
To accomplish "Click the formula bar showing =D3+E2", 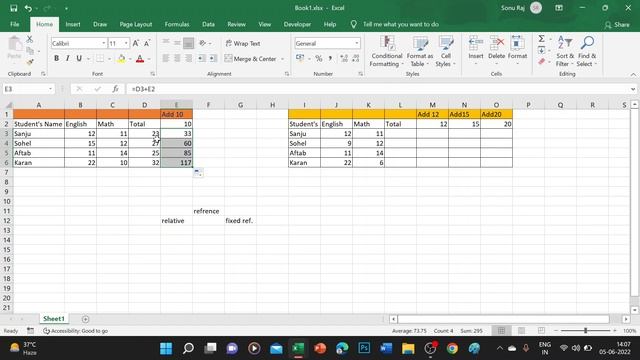I will 377,89.
